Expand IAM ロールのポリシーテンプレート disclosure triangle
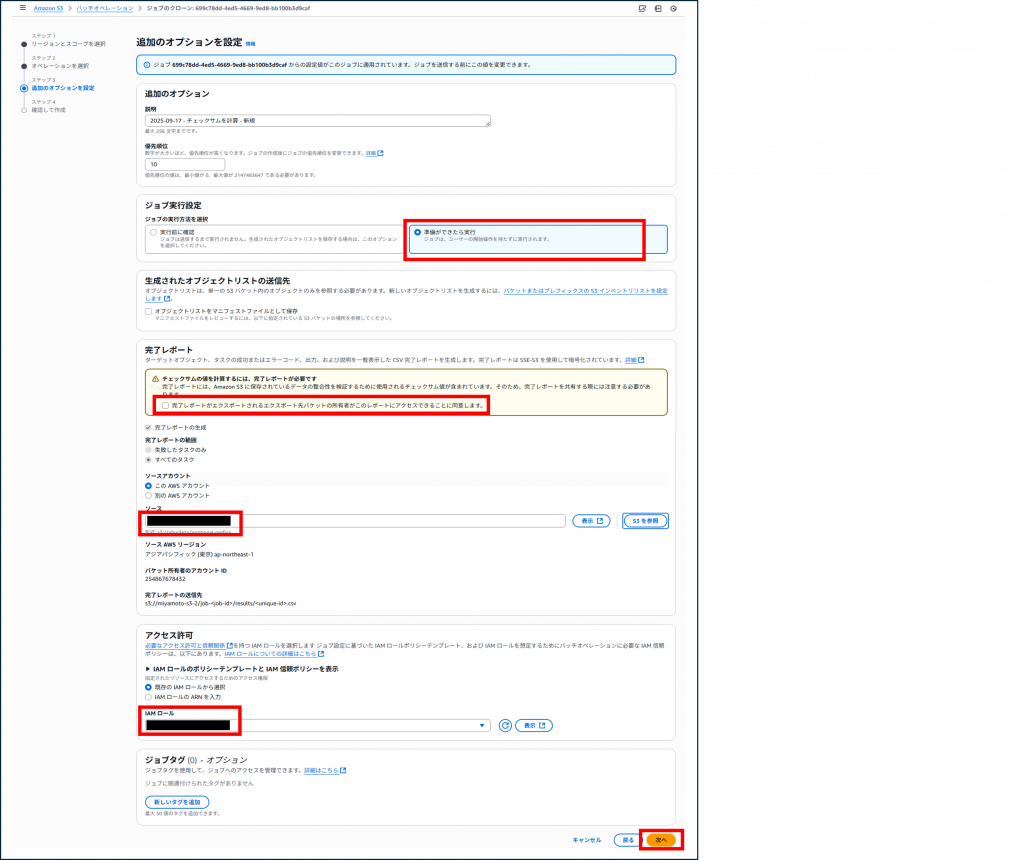1024x860 pixels. 149,668
